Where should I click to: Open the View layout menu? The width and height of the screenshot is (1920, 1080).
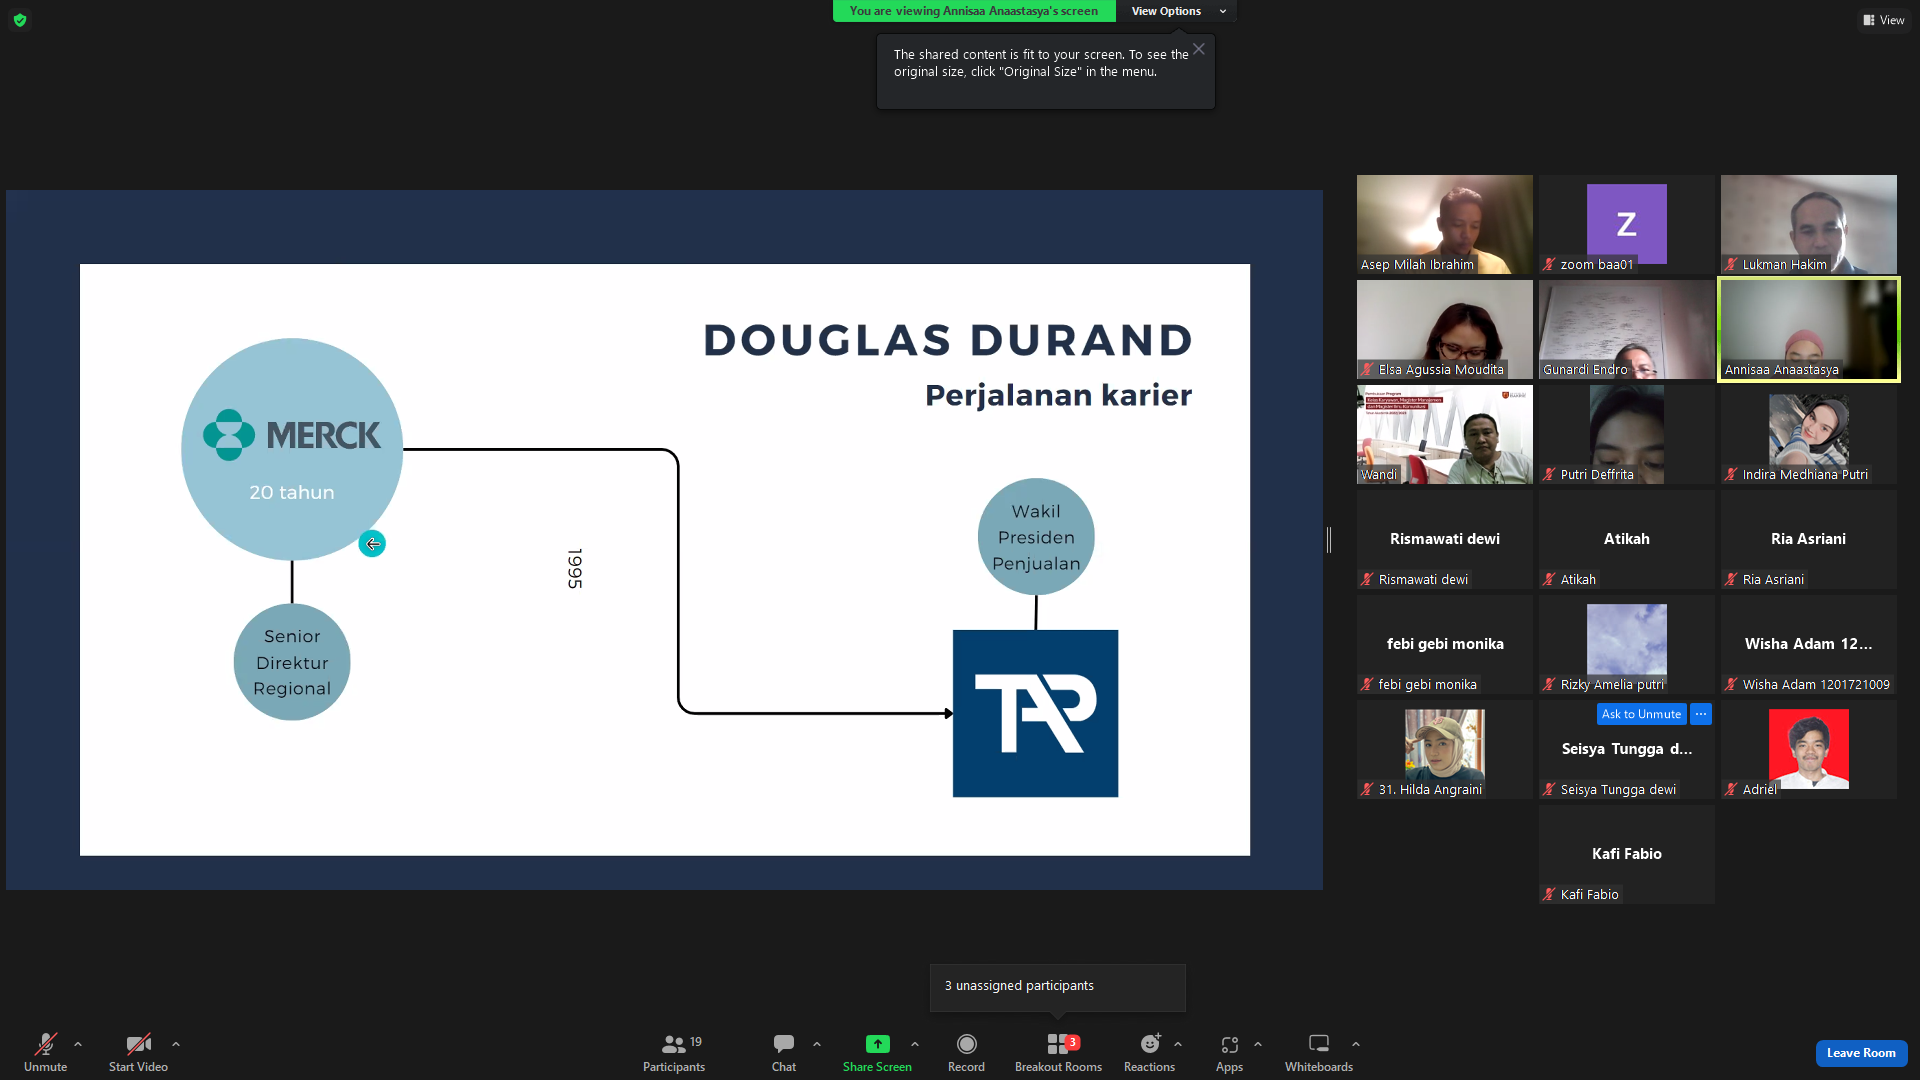pyautogui.click(x=1883, y=20)
